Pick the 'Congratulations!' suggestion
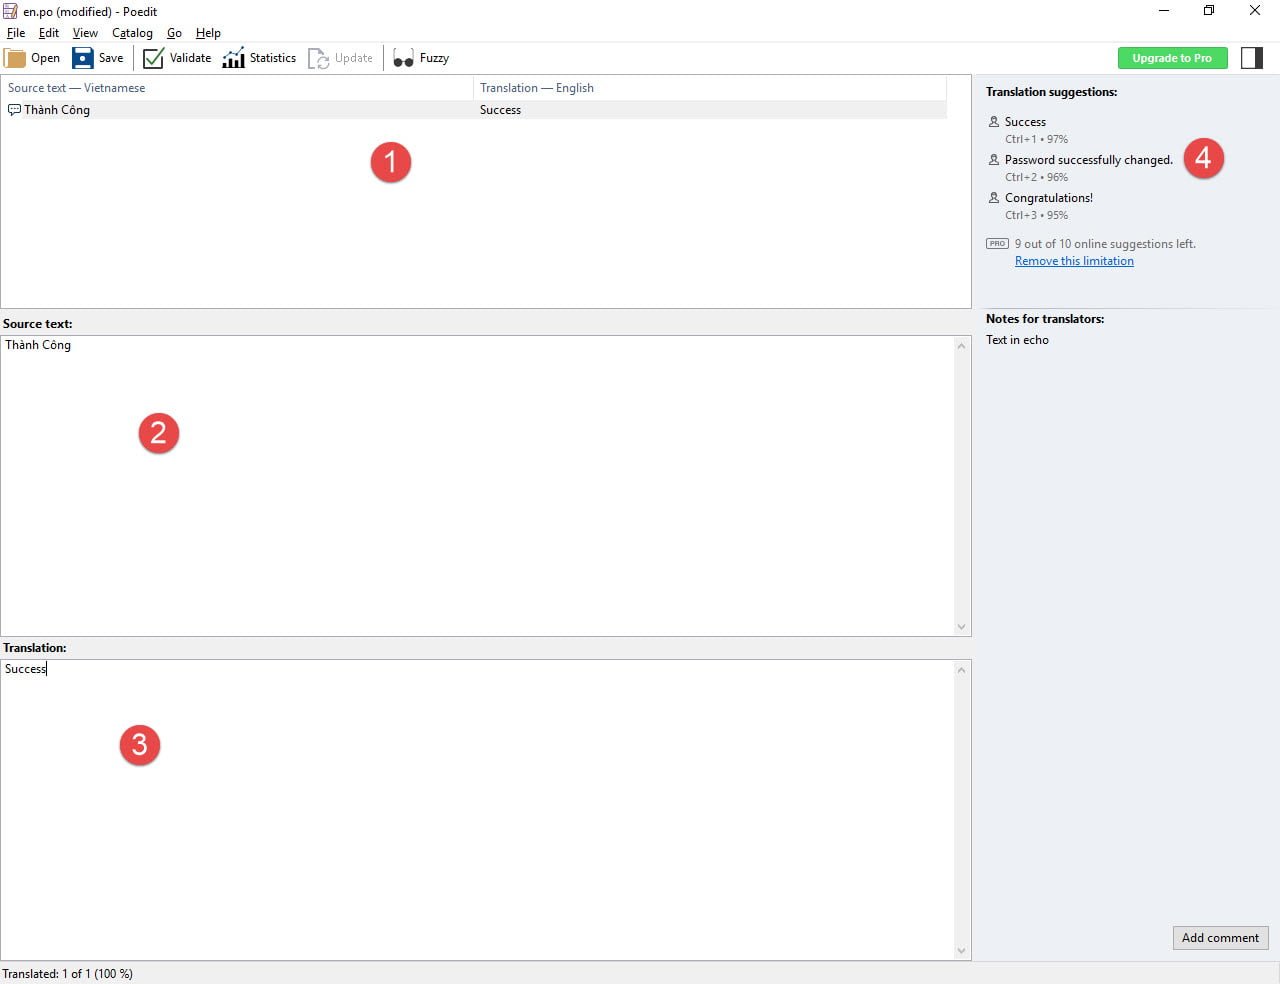 1048,198
